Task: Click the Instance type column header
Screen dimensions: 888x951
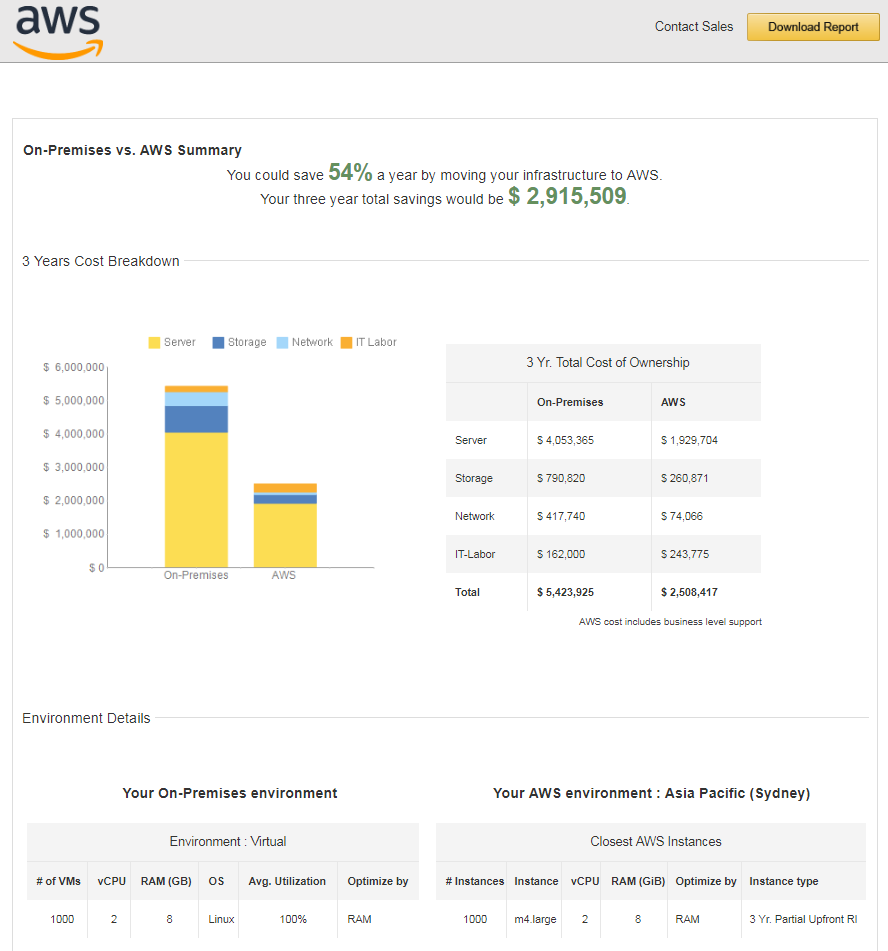Action: (x=784, y=881)
